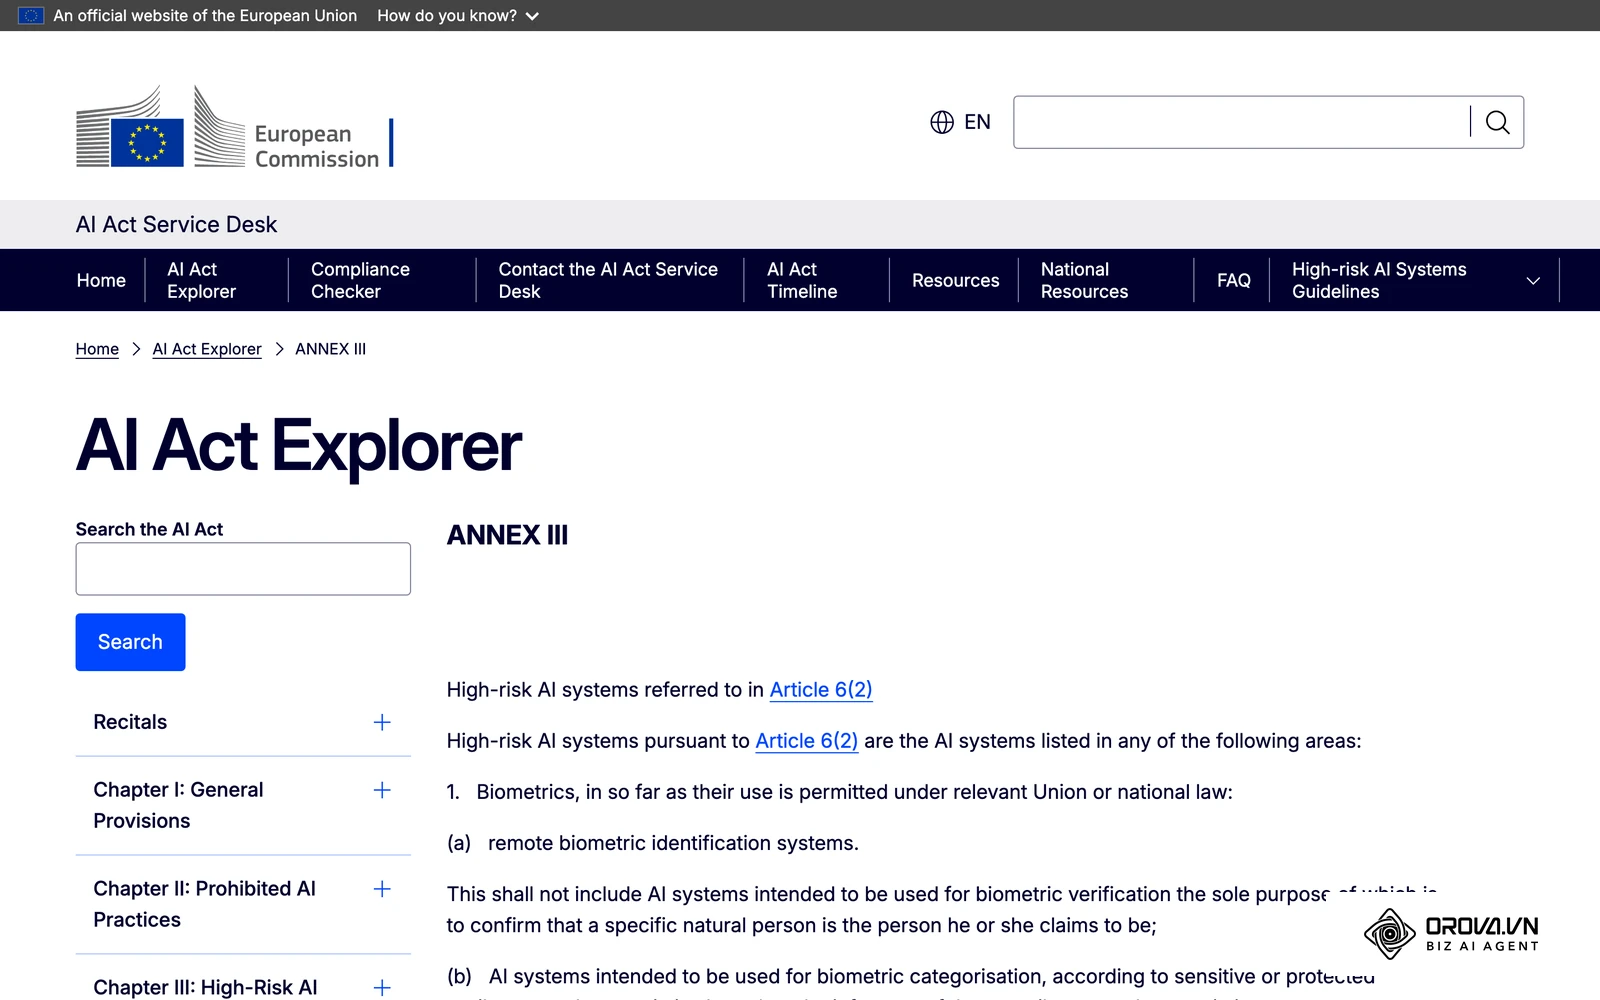
Task: Open Contact the AI Act Service Desk
Action: coord(608,281)
